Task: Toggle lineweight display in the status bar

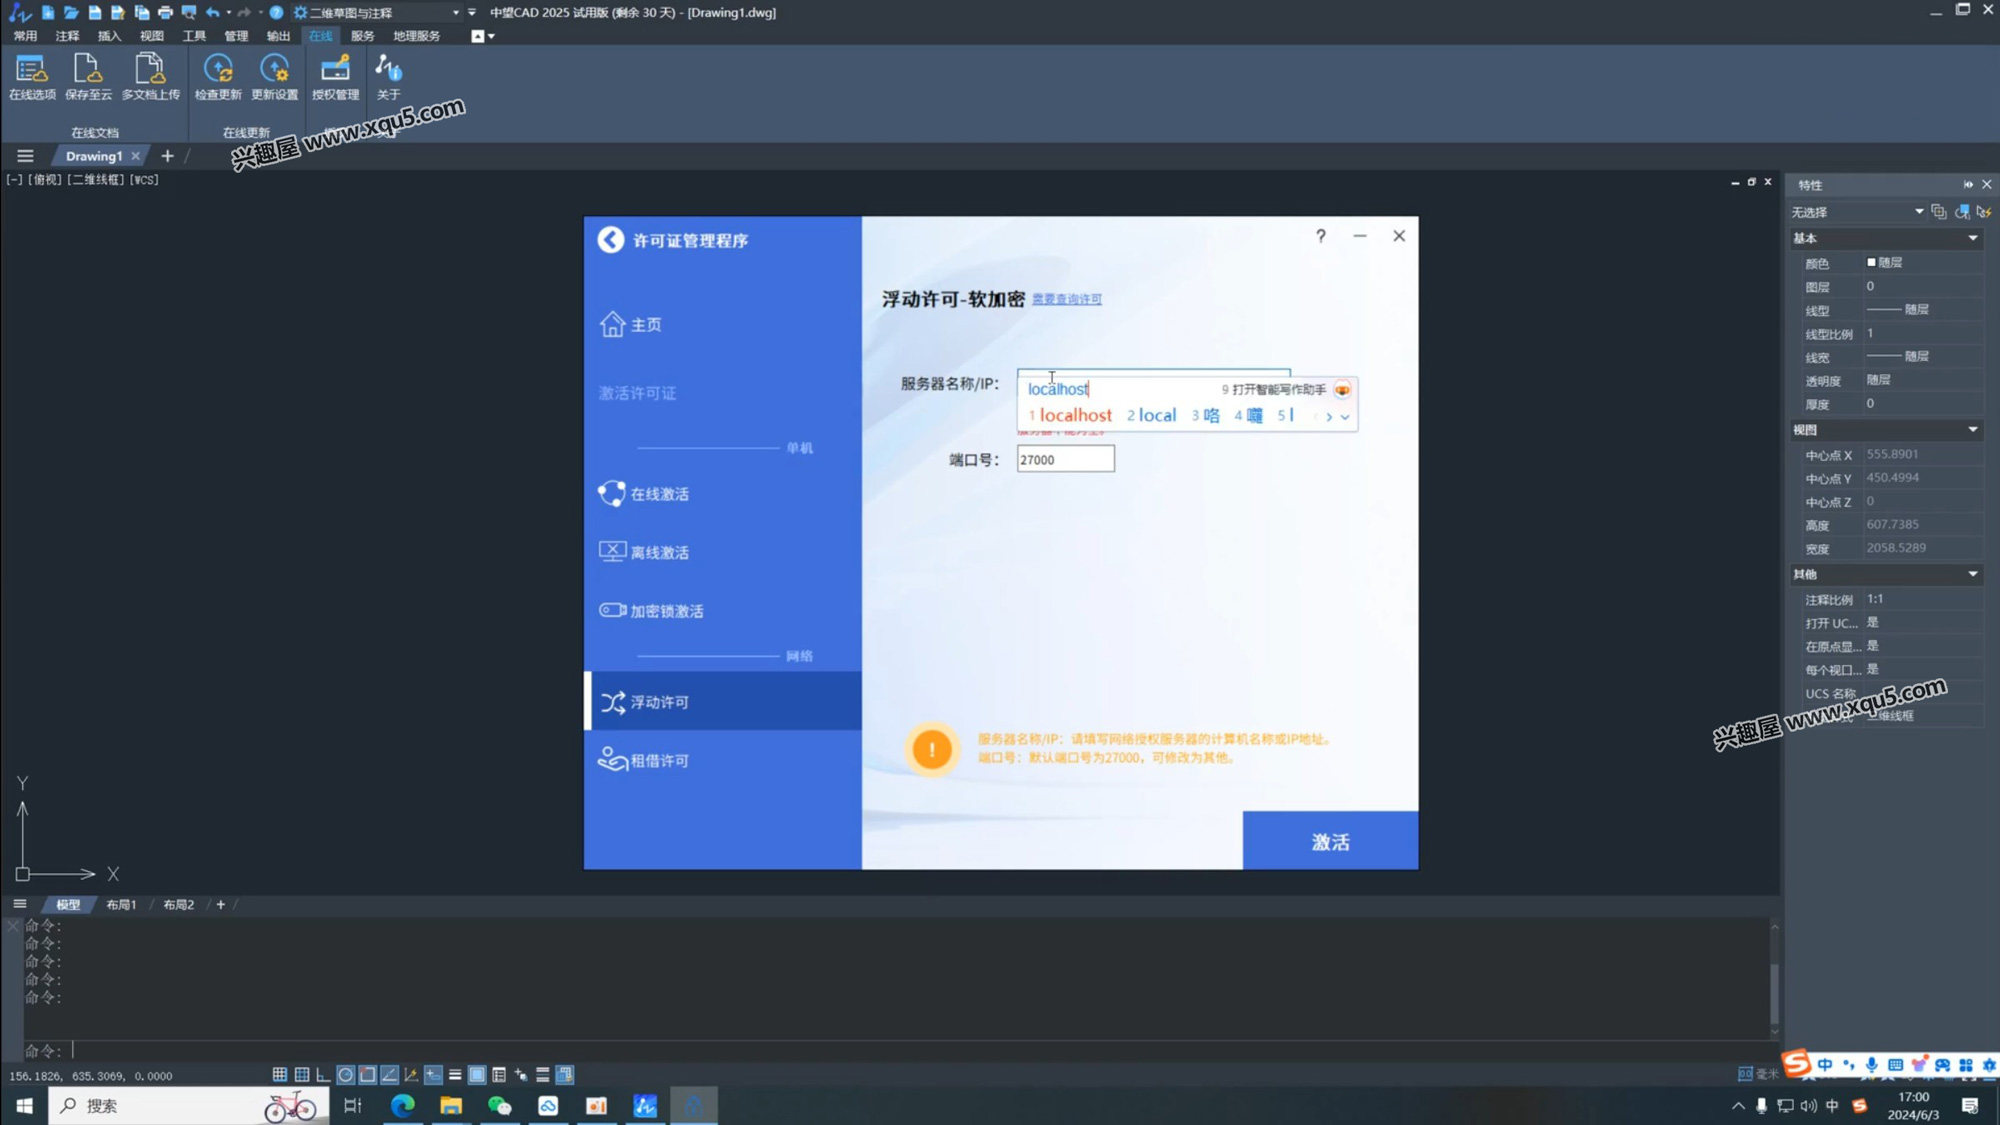Action: (x=455, y=1074)
